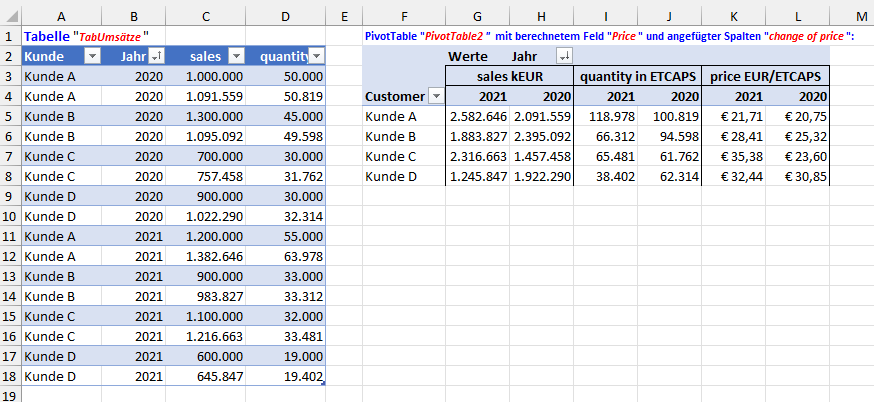The width and height of the screenshot is (874, 402).
Task: Click sales value 1.091.559
Action: pyautogui.click(x=206, y=96)
